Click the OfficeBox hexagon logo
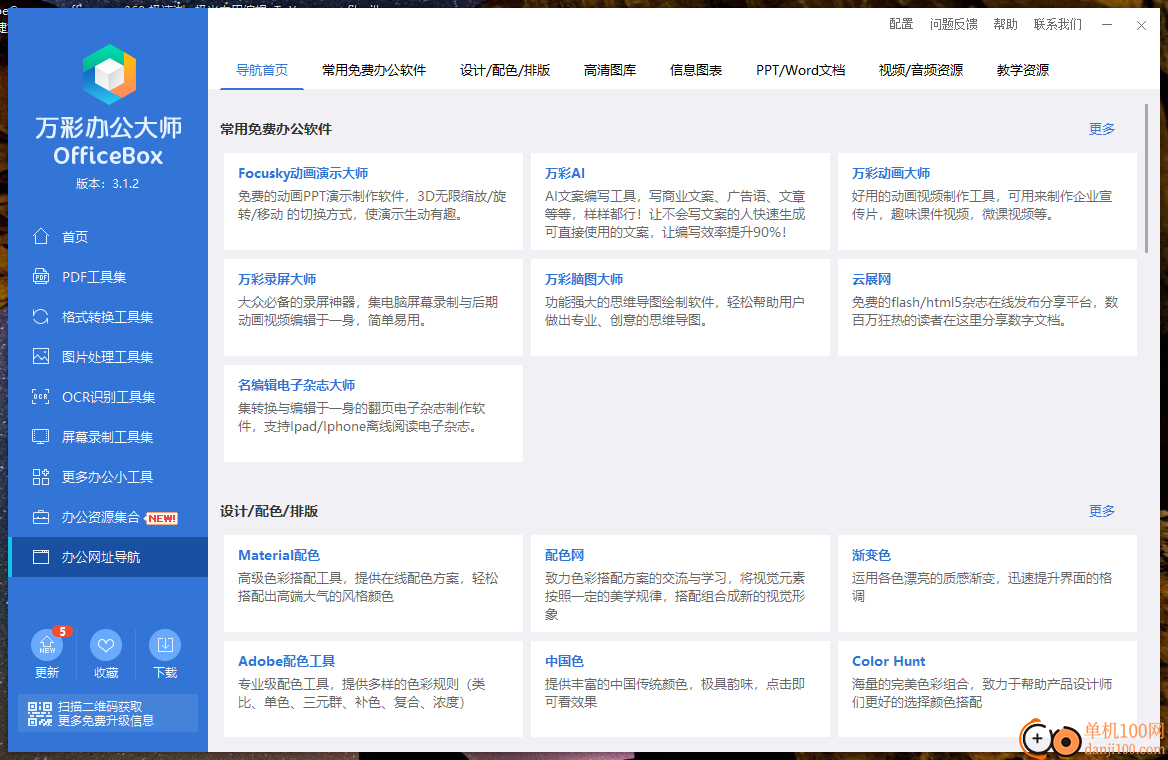 pyautogui.click(x=110, y=74)
